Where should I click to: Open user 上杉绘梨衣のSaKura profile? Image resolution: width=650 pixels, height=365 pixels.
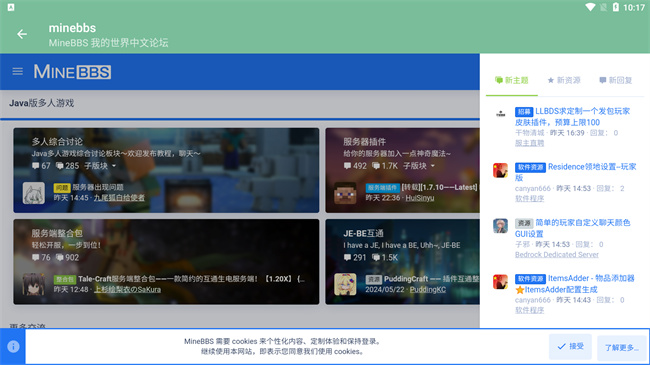point(127,289)
